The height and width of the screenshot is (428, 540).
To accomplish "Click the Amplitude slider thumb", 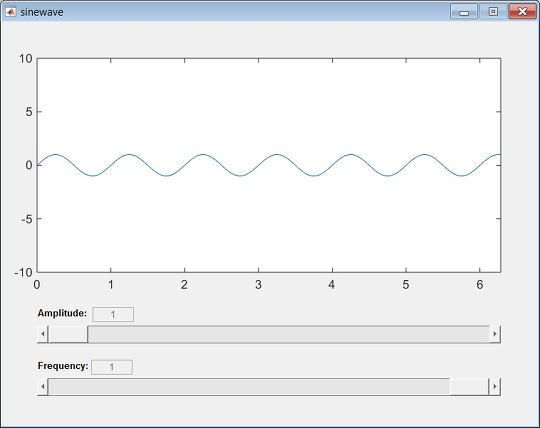I will [x=68, y=334].
